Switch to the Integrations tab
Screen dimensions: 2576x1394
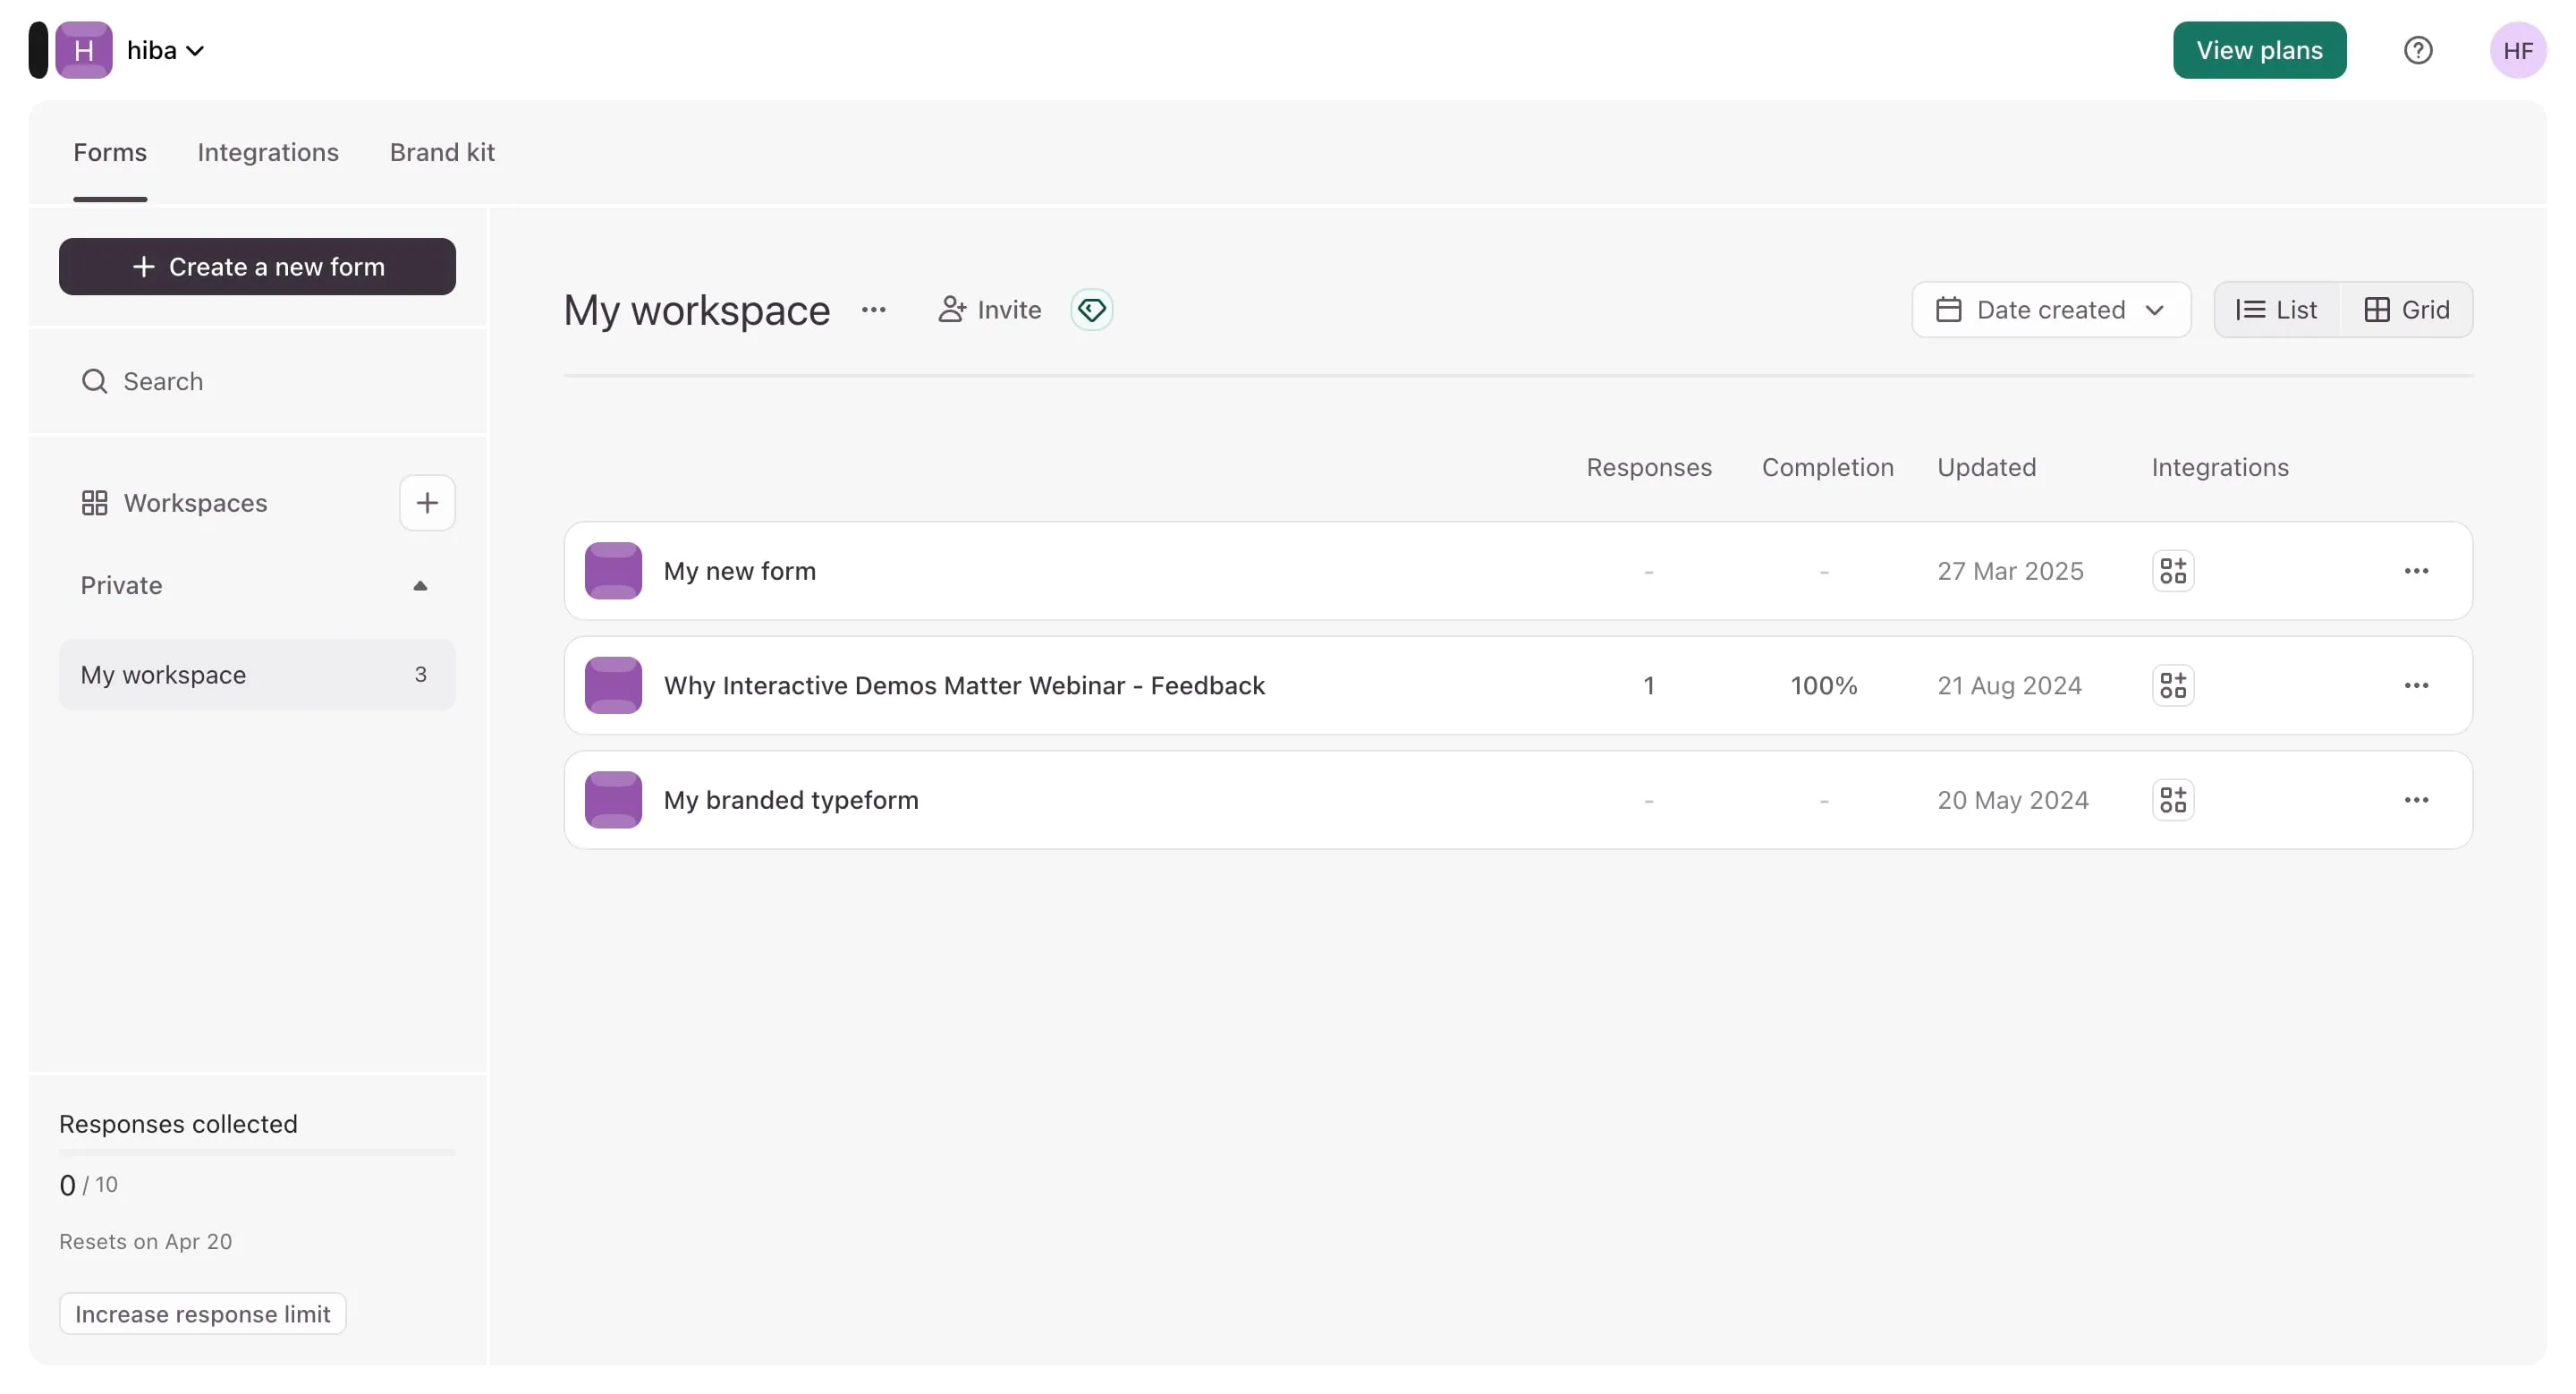tap(268, 152)
